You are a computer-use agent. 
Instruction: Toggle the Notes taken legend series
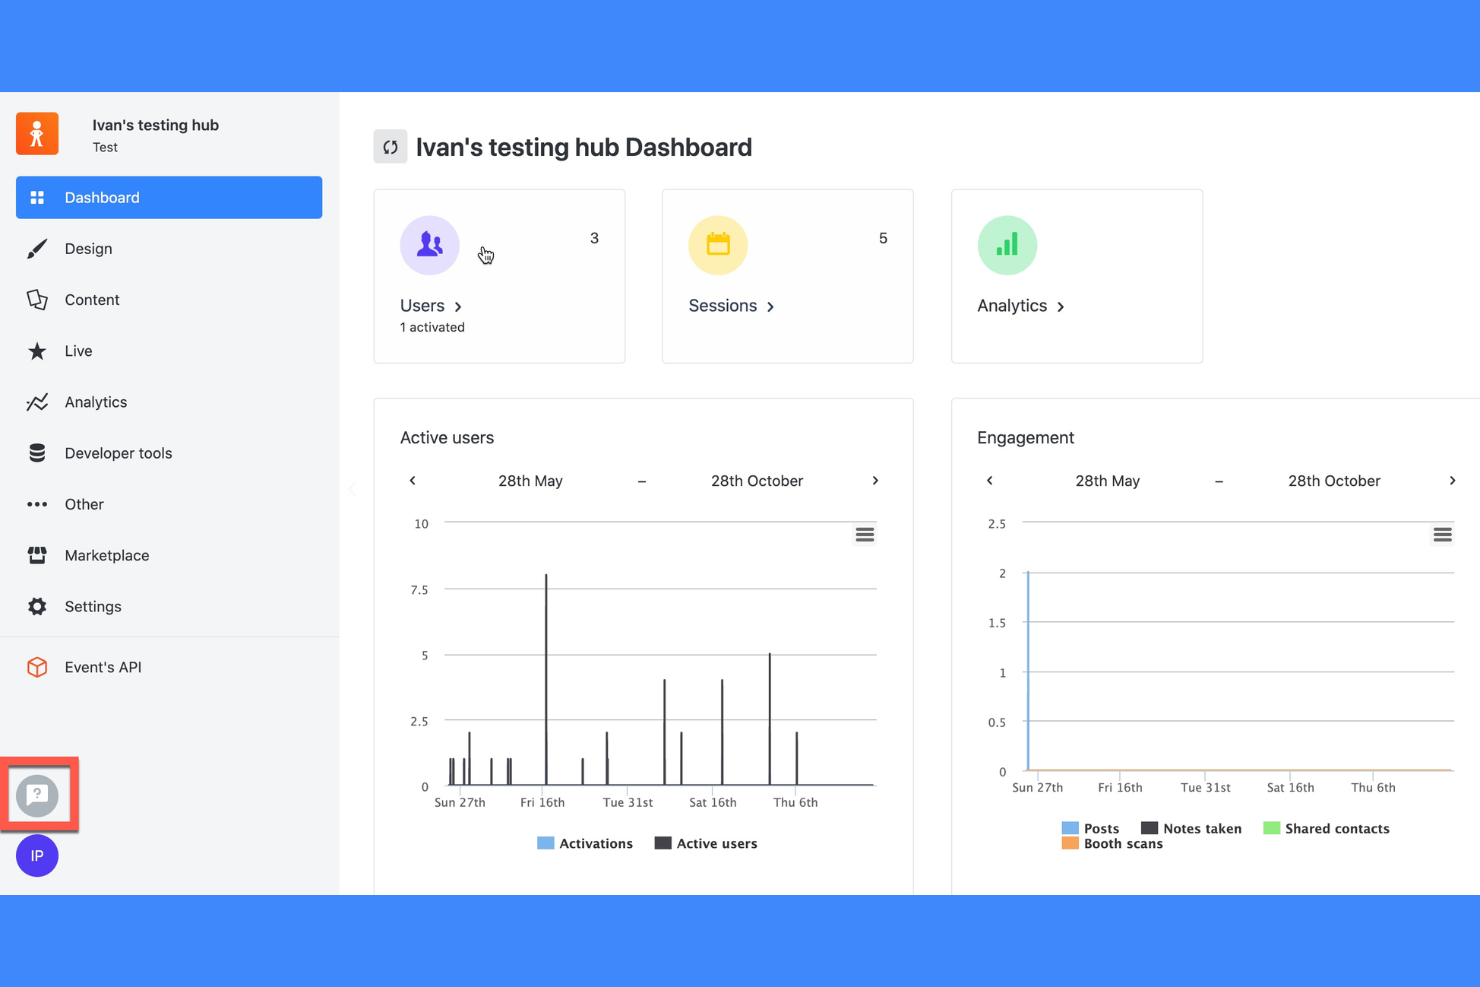1191,828
